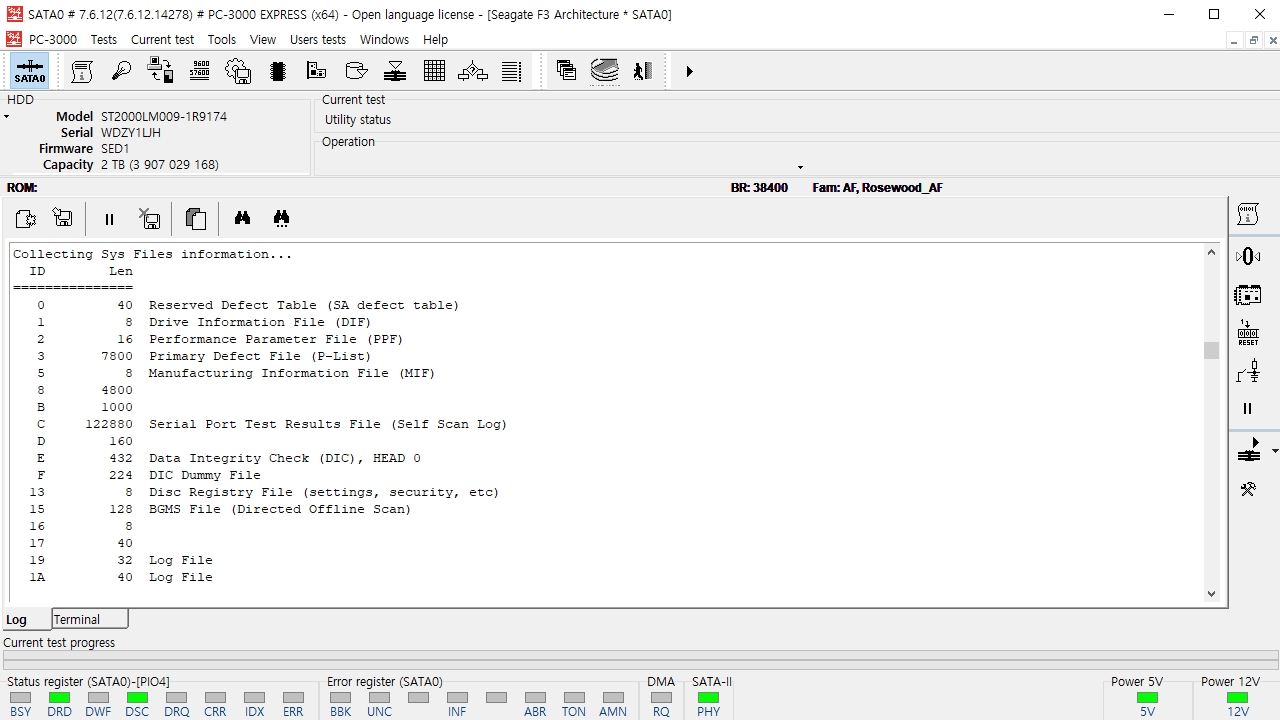Click the play arrow toolbar button
The image size is (1280, 720).
tap(689, 71)
